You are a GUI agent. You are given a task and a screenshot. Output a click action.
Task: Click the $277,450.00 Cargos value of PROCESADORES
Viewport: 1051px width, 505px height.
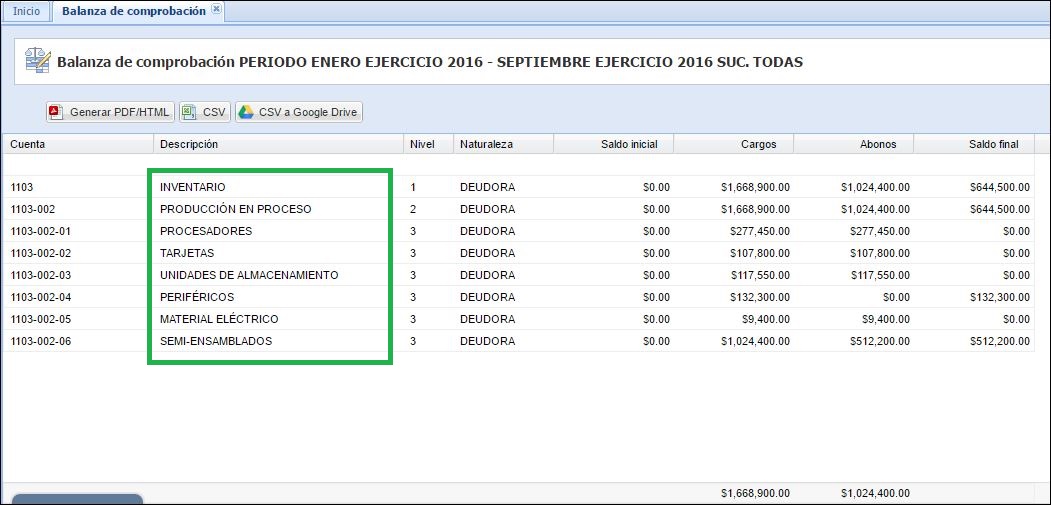pos(759,231)
